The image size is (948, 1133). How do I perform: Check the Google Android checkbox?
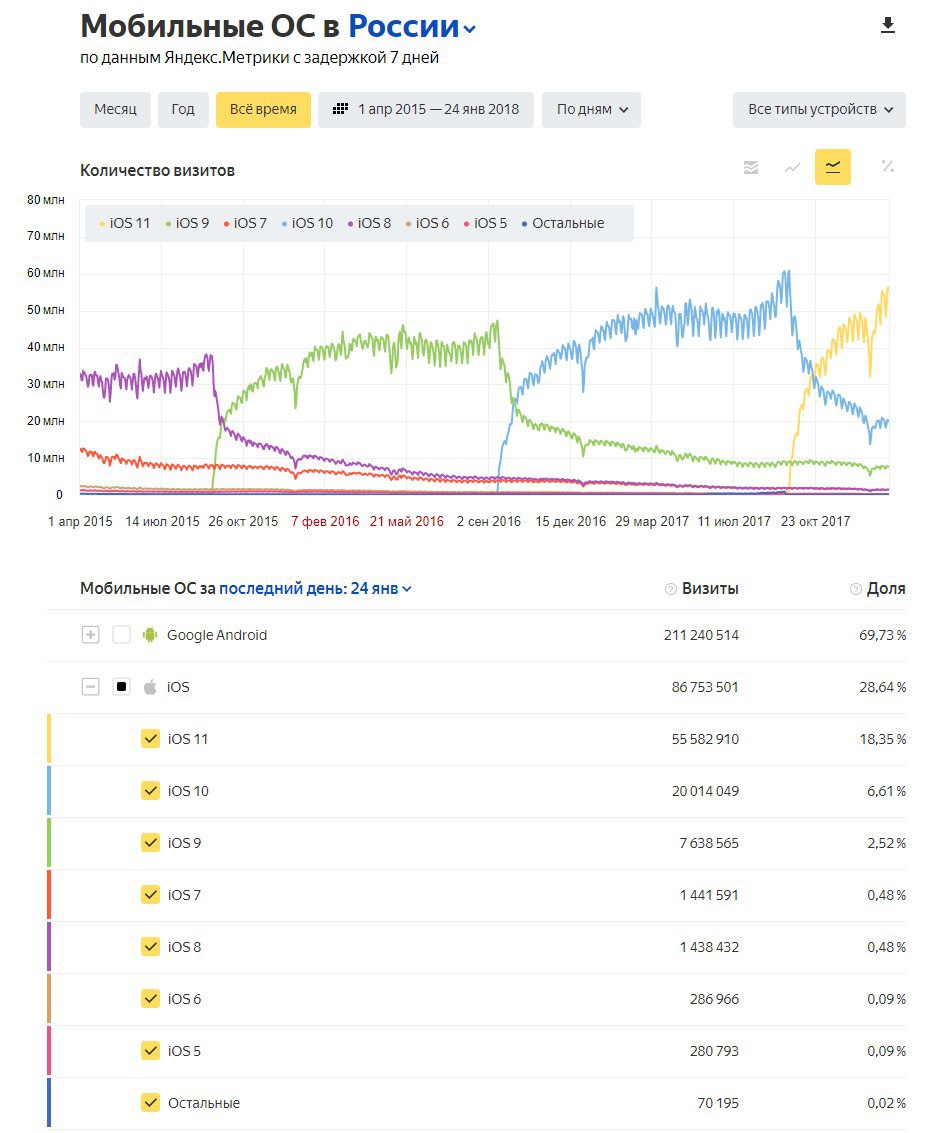coord(121,634)
